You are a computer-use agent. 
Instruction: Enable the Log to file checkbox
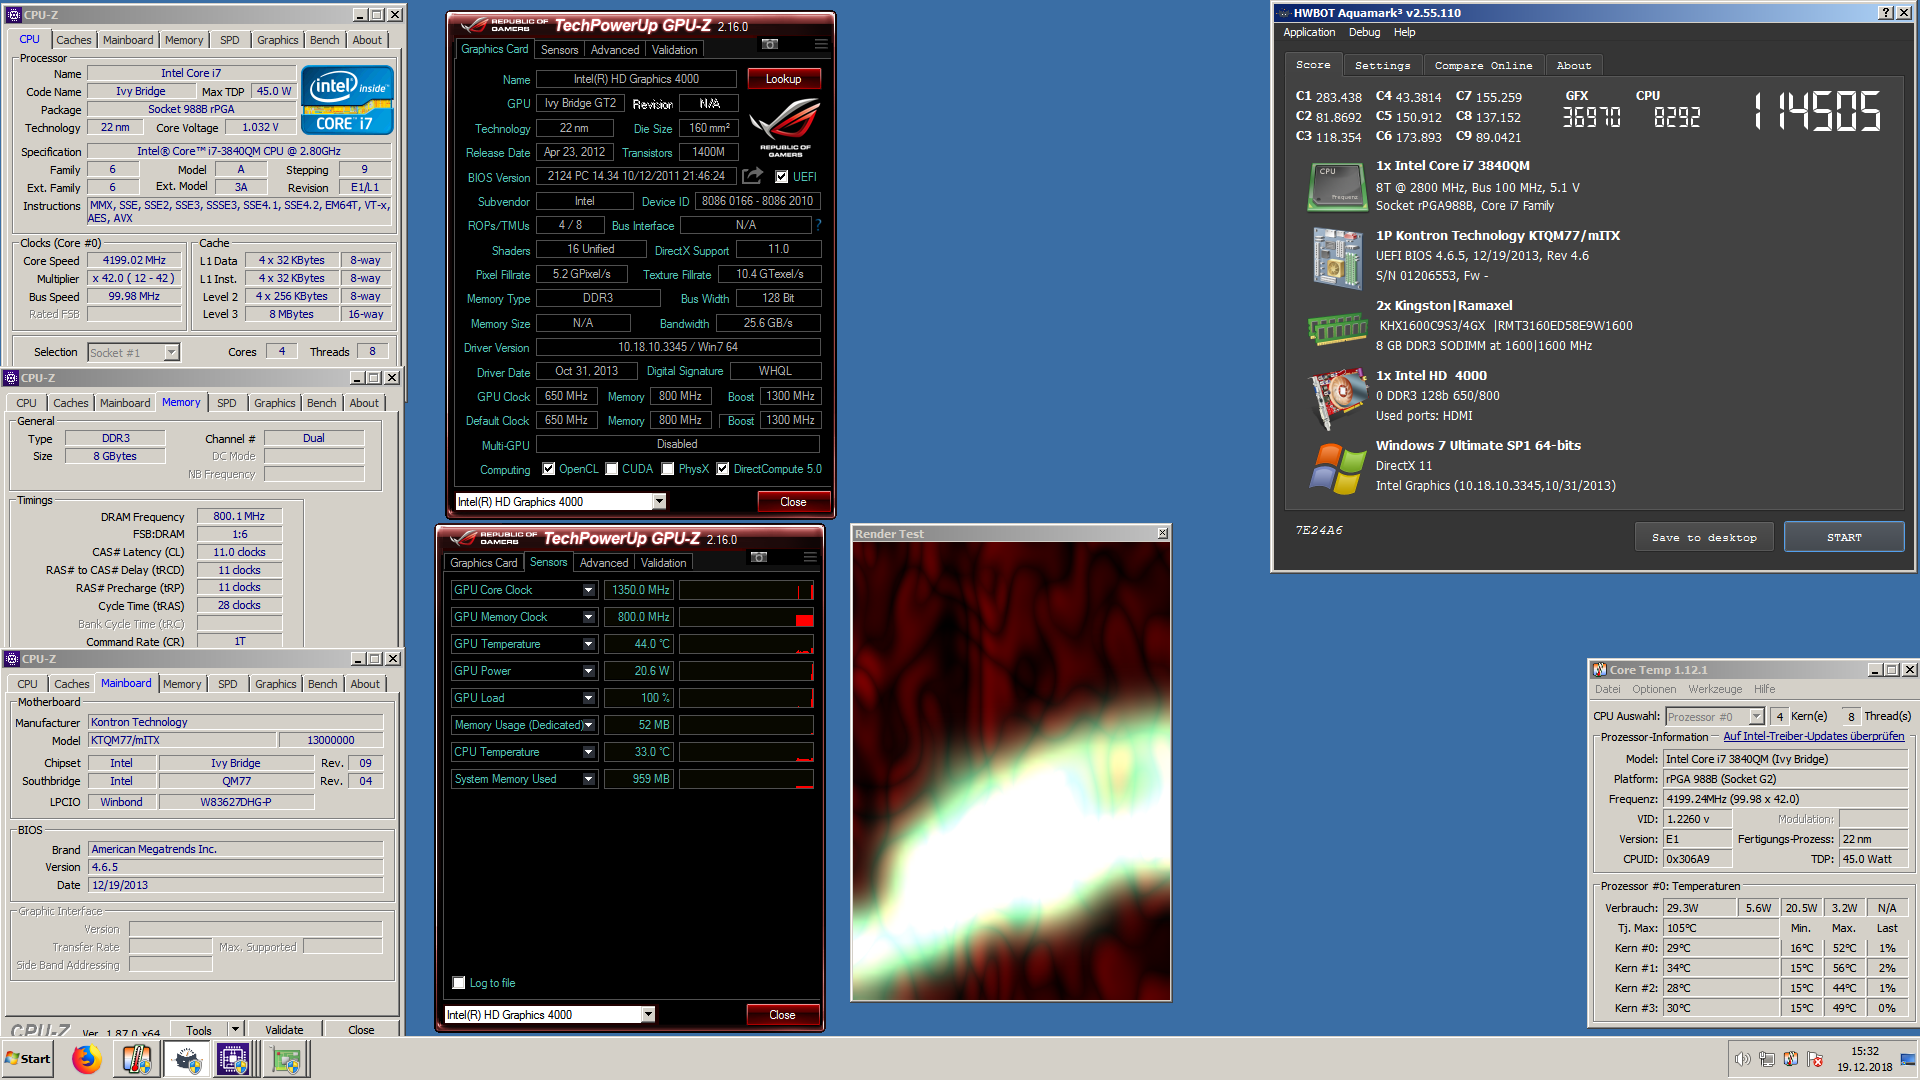point(459,983)
